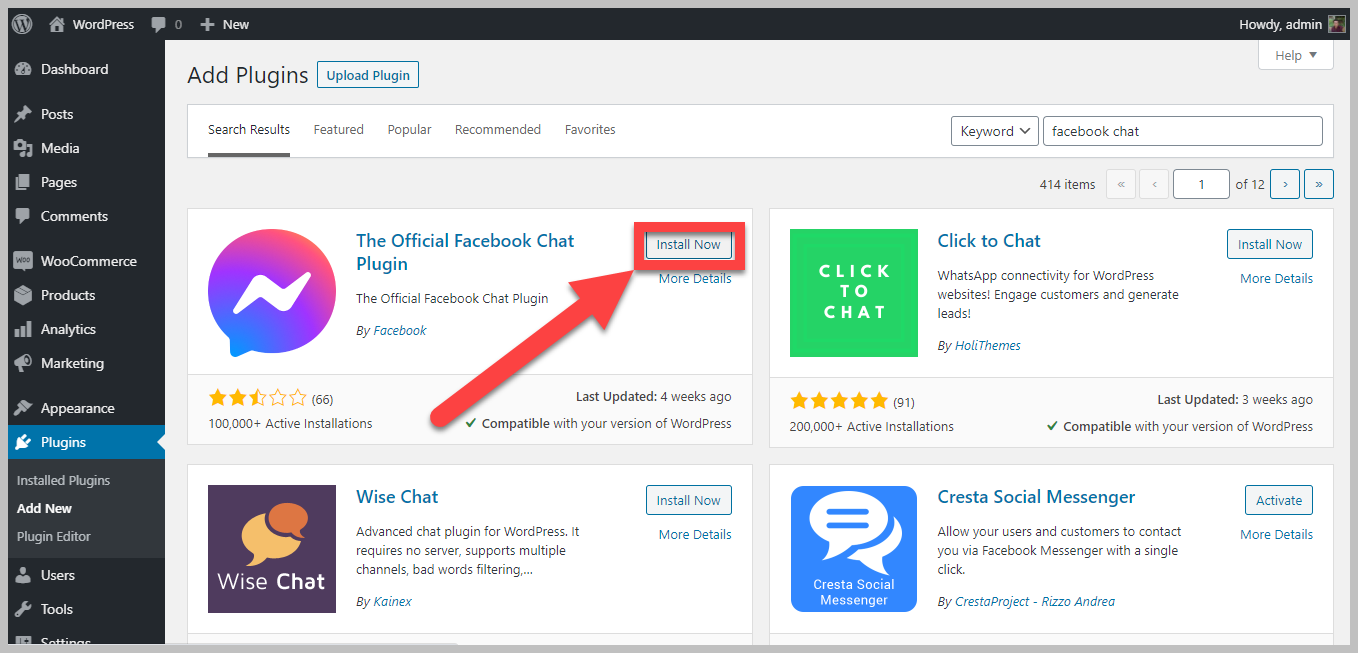Screen dimensions: 1358x653
Task: Open Plugin Editor submenu item
Action: point(54,536)
